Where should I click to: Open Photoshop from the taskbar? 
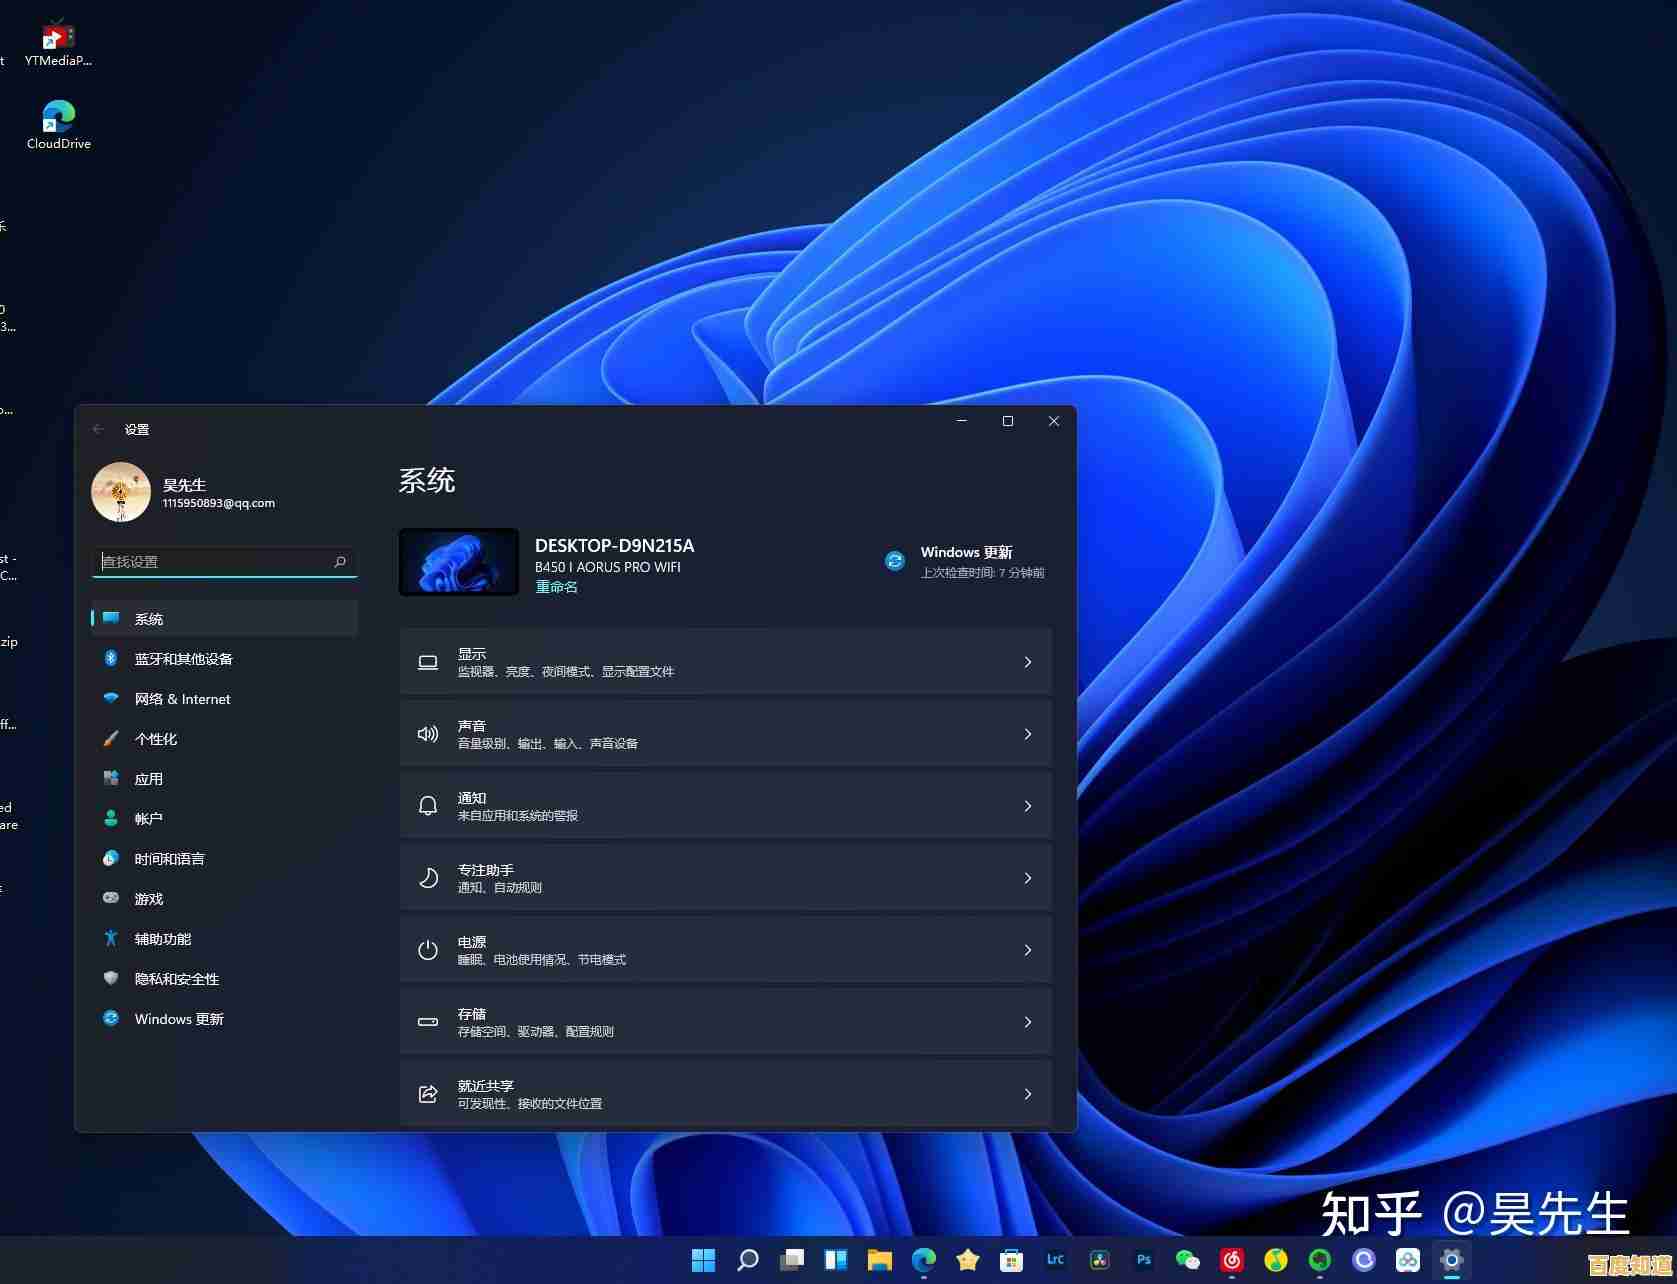tap(1142, 1260)
